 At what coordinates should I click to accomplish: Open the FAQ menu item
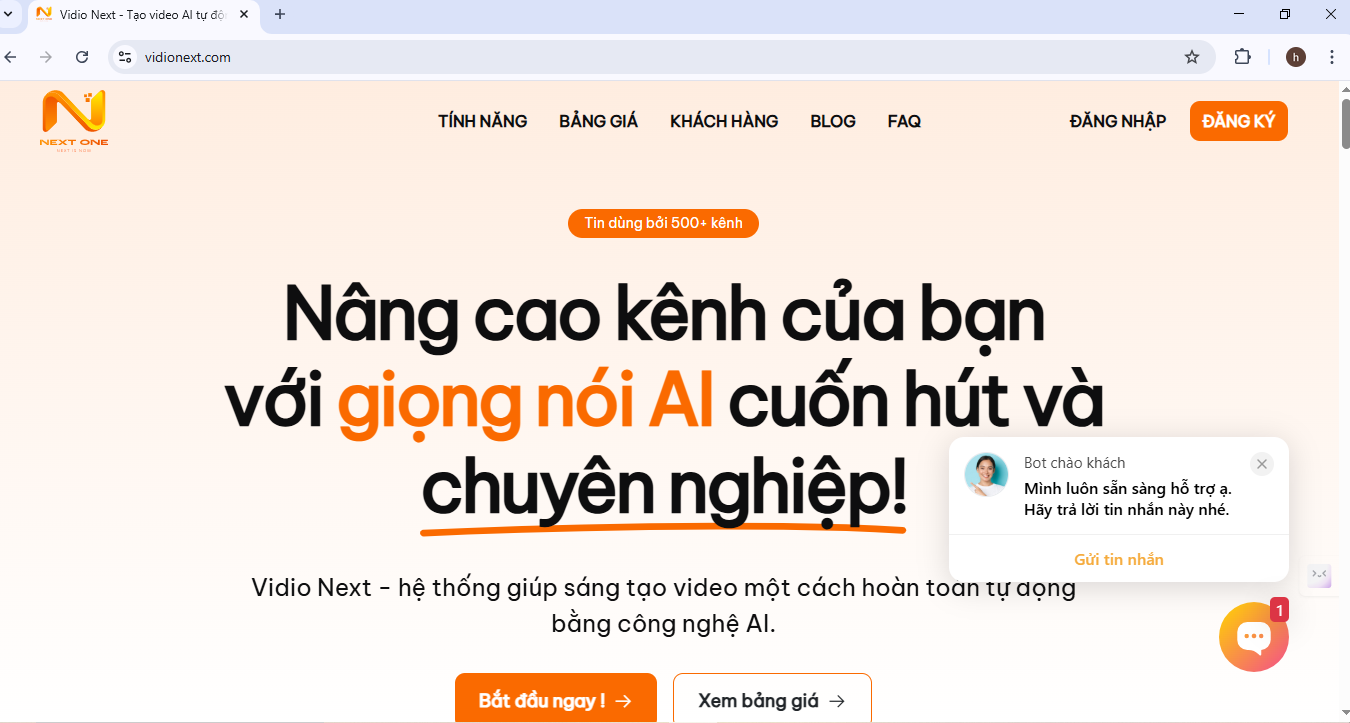(x=904, y=121)
